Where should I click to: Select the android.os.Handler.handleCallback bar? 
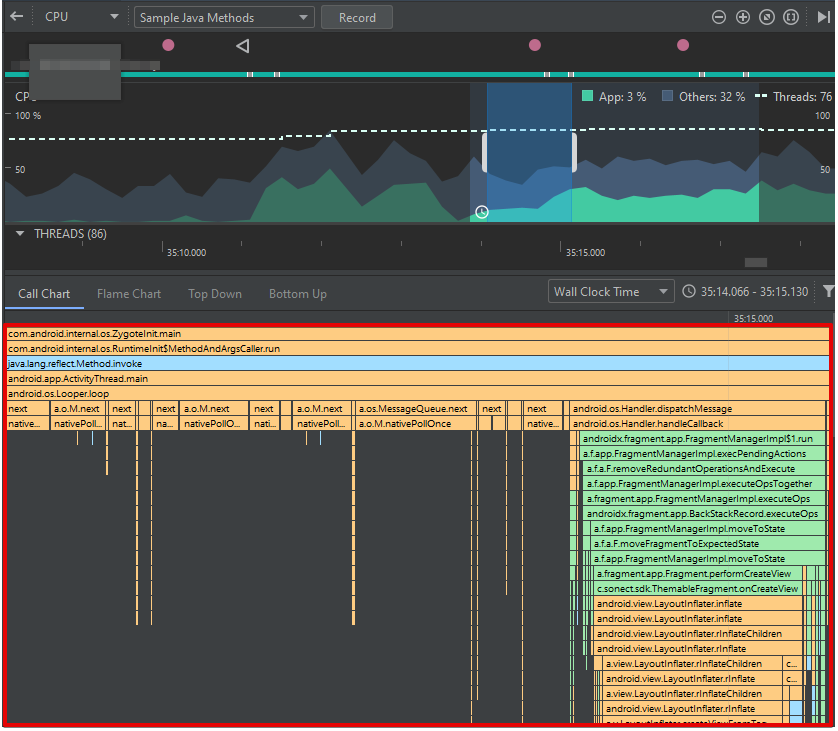click(x=697, y=424)
